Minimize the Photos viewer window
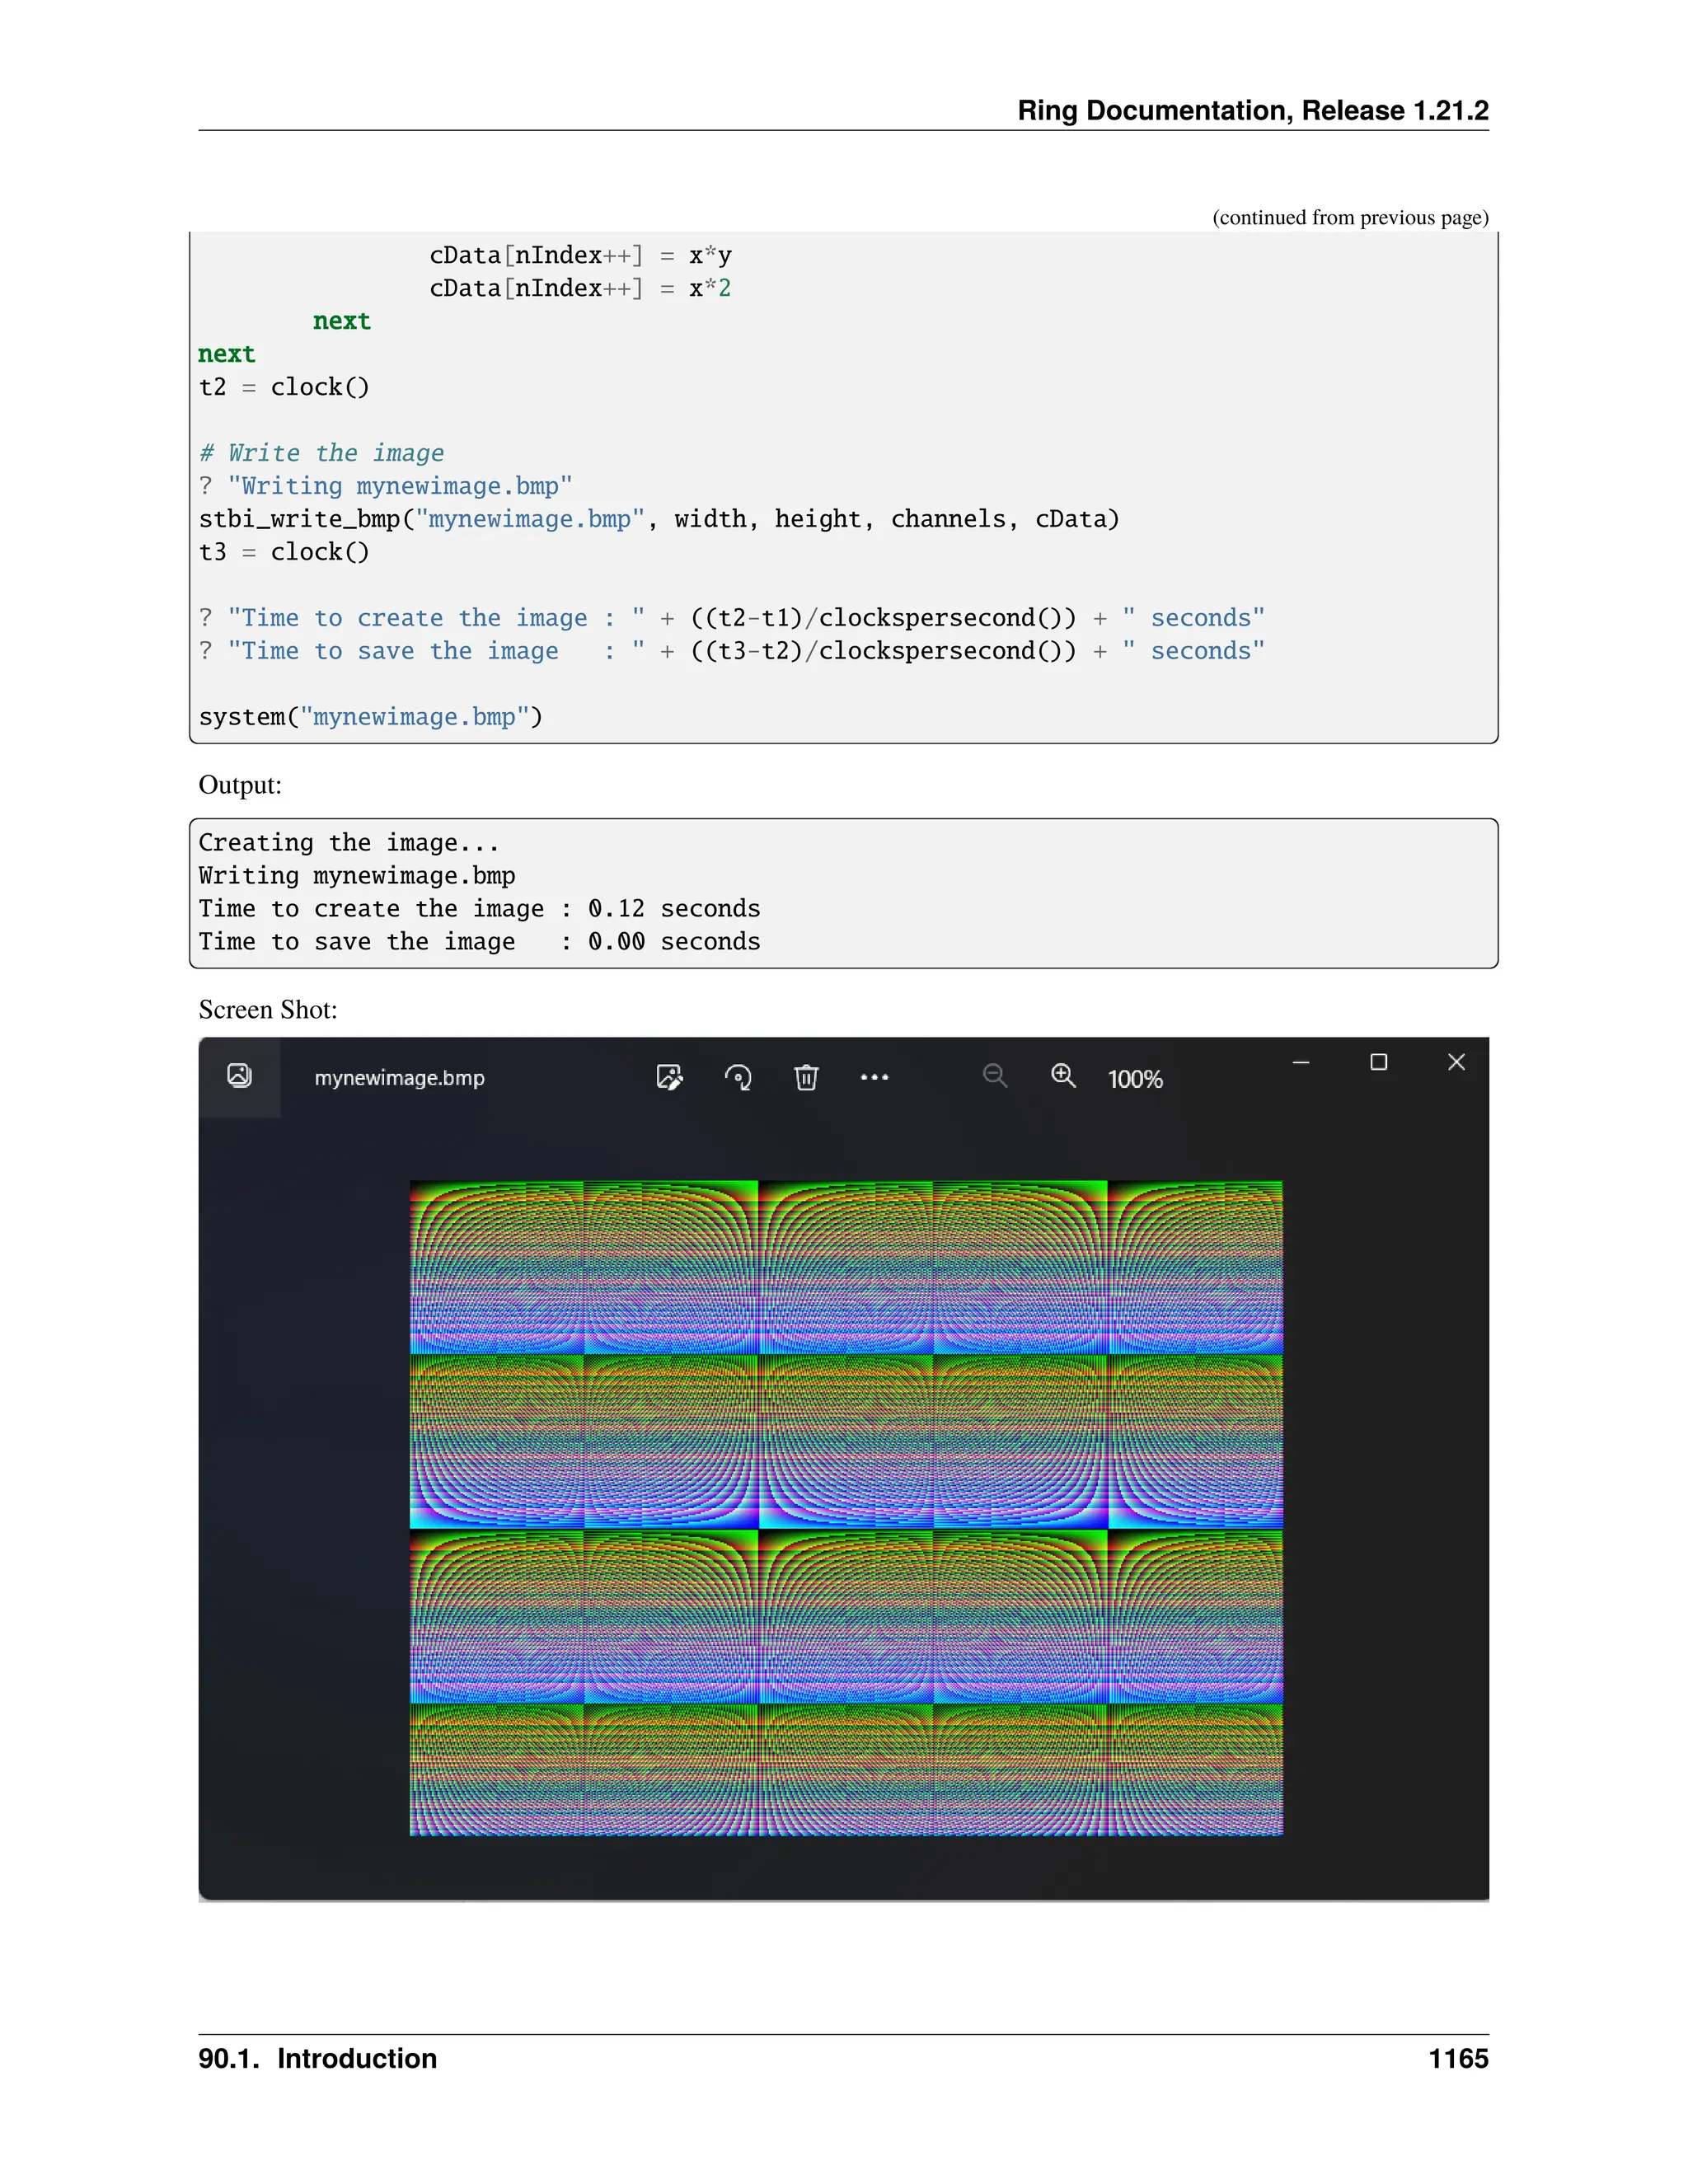Image resolution: width=1688 pixels, height=2184 pixels. (1301, 1062)
